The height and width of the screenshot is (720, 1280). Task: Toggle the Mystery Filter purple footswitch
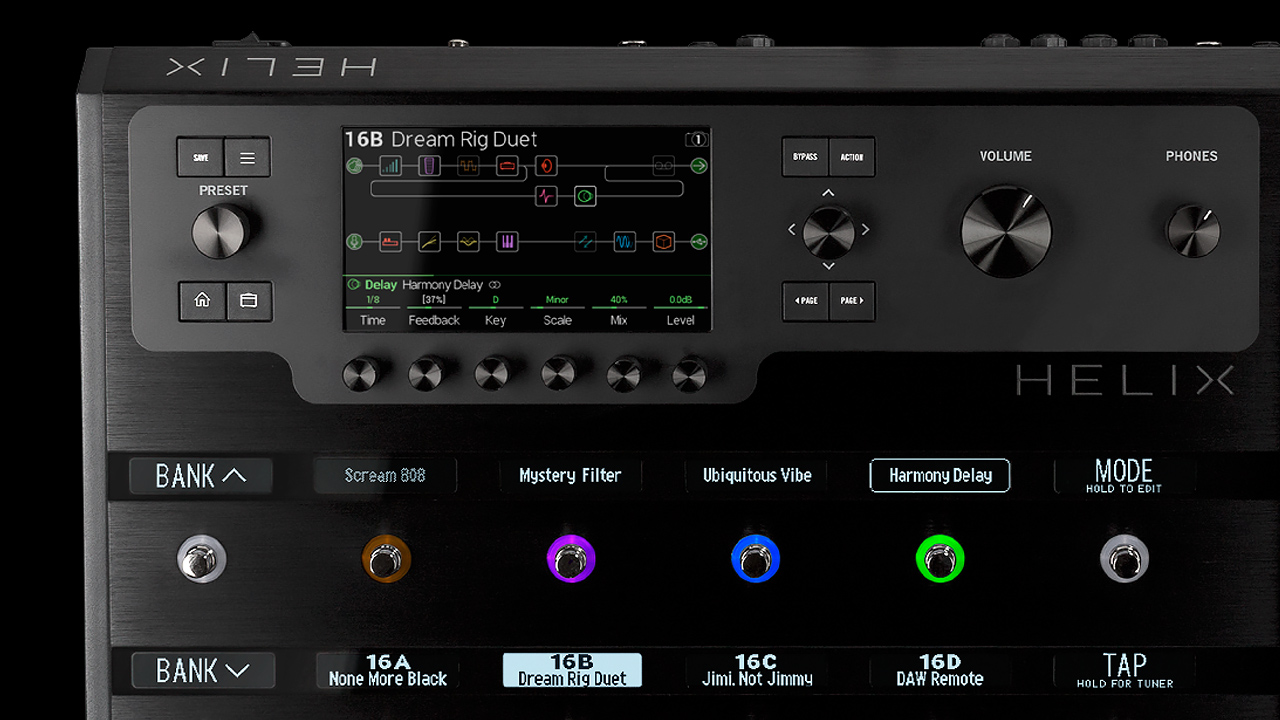[x=571, y=560]
